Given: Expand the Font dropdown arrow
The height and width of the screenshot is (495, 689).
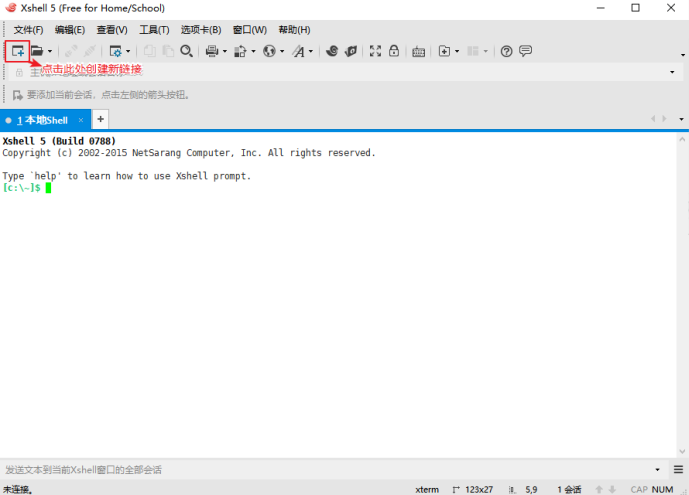Looking at the screenshot, I should click(x=311, y=52).
